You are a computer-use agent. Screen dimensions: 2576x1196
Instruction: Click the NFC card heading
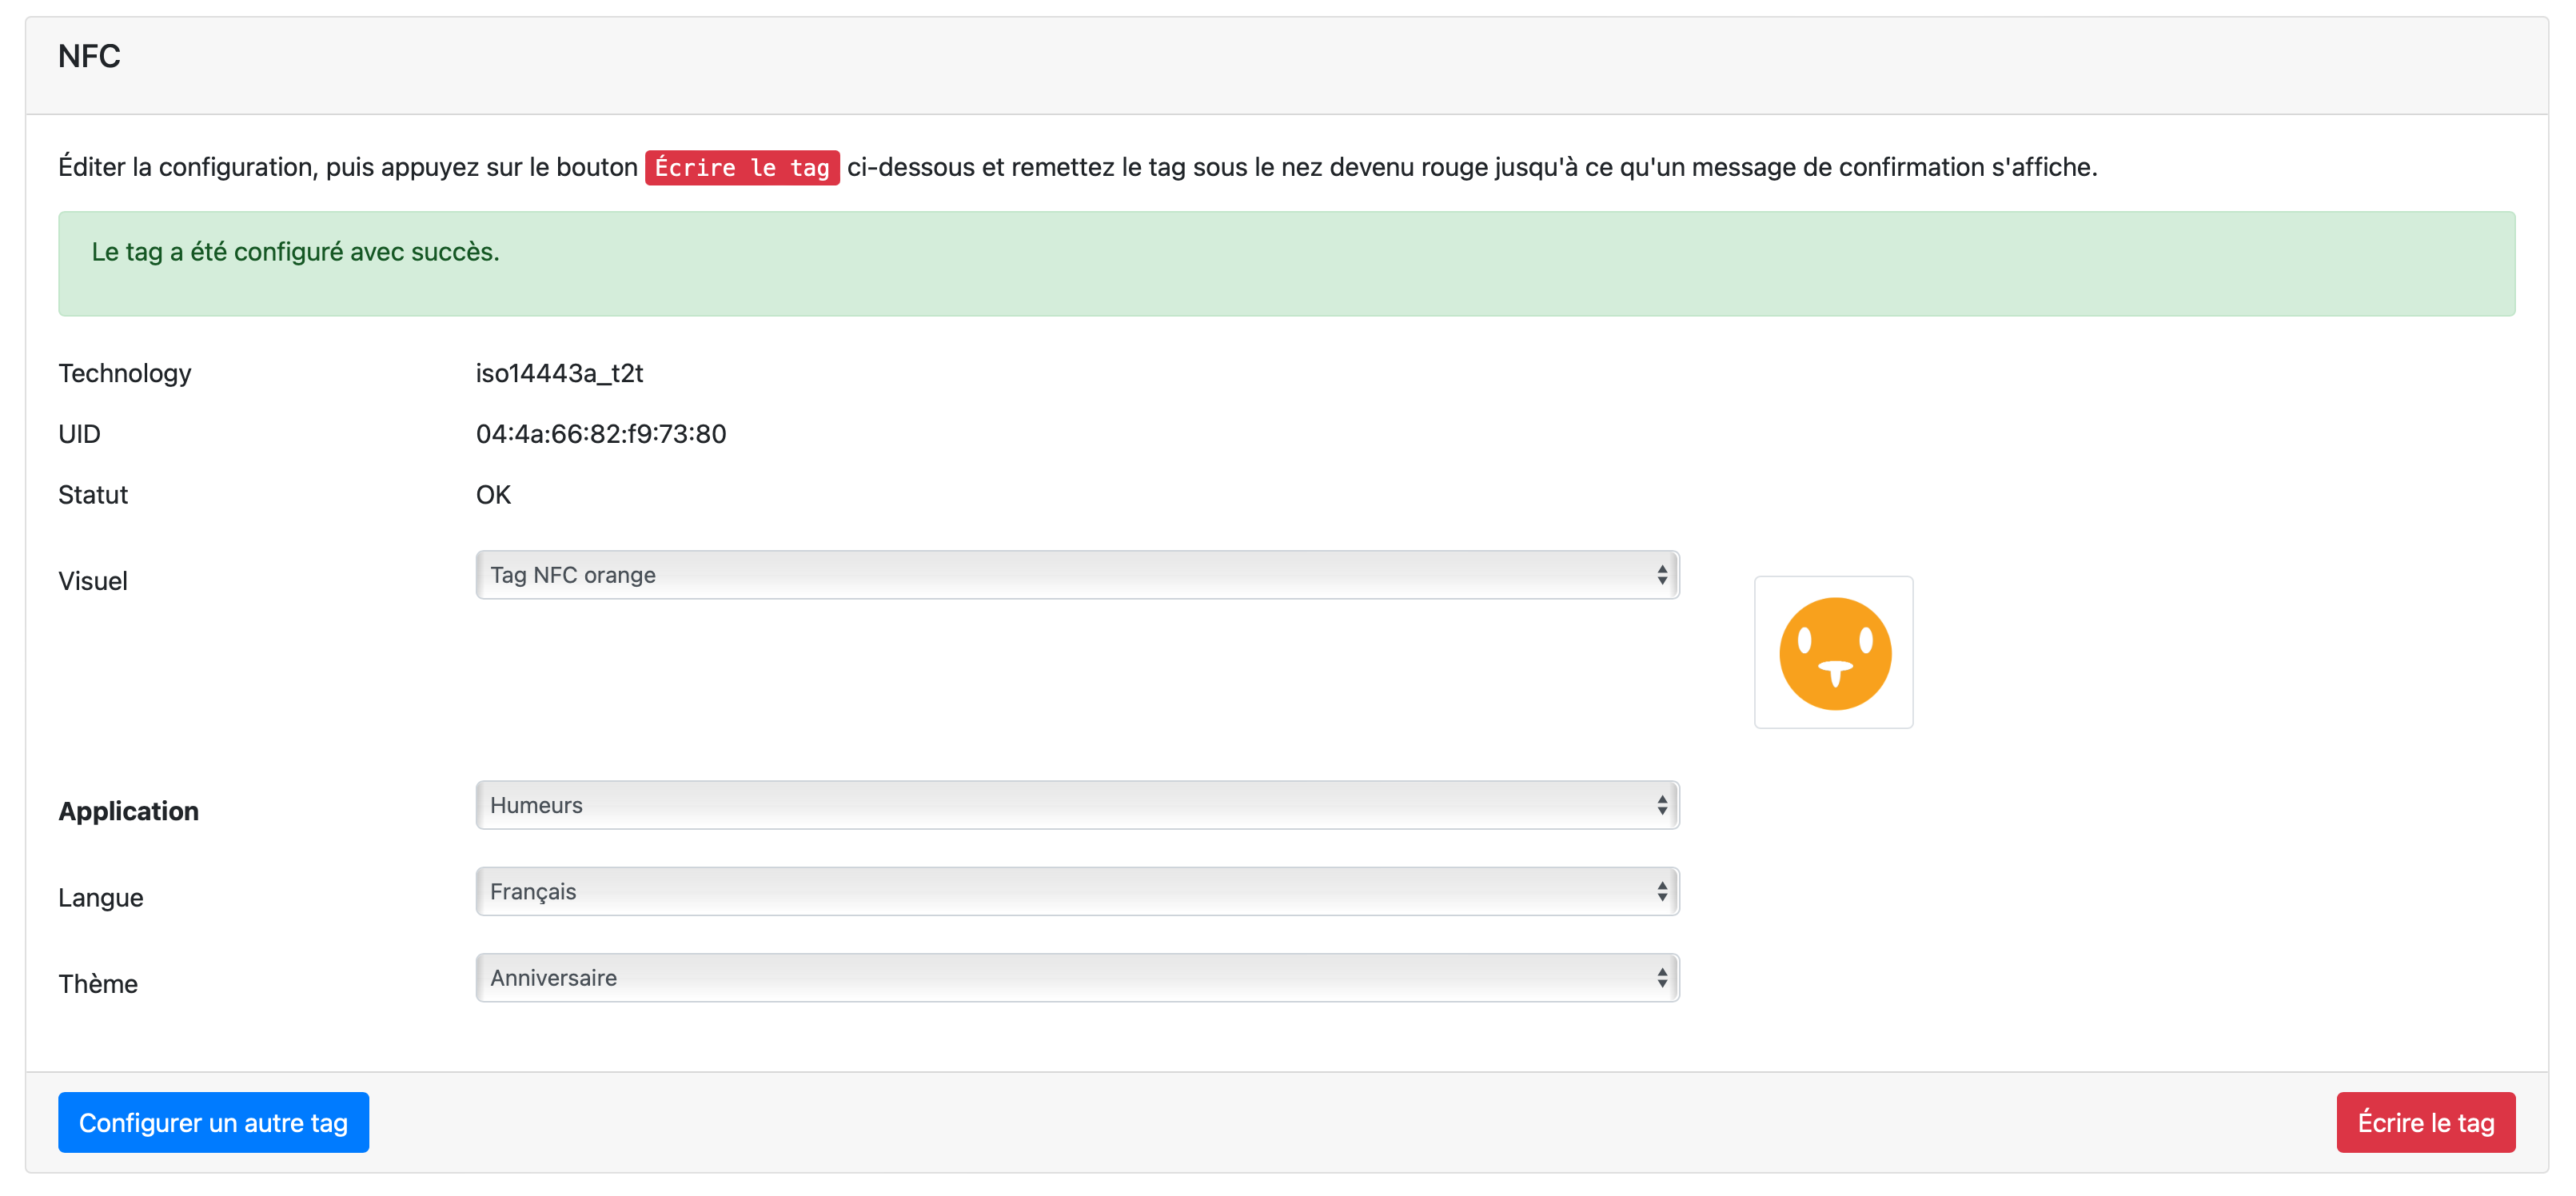click(x=89, y=56)
